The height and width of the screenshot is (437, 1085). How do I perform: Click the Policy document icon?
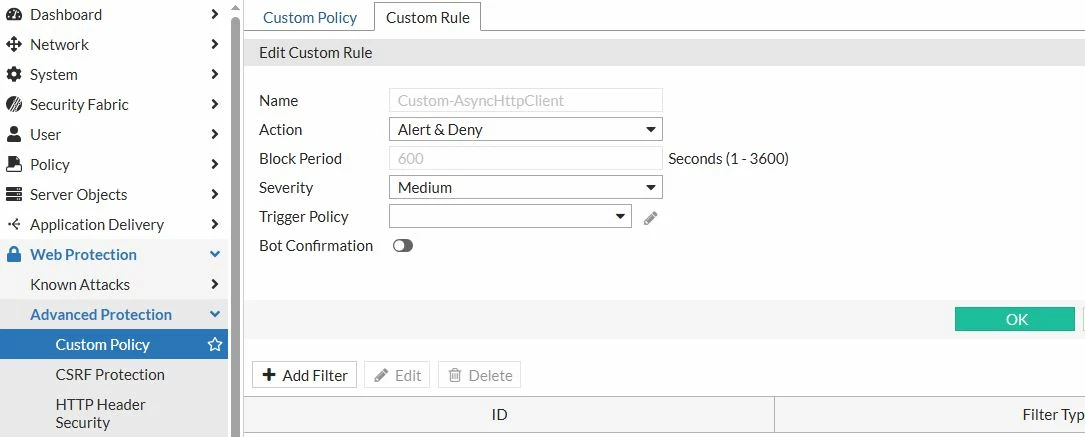[14, 165]
